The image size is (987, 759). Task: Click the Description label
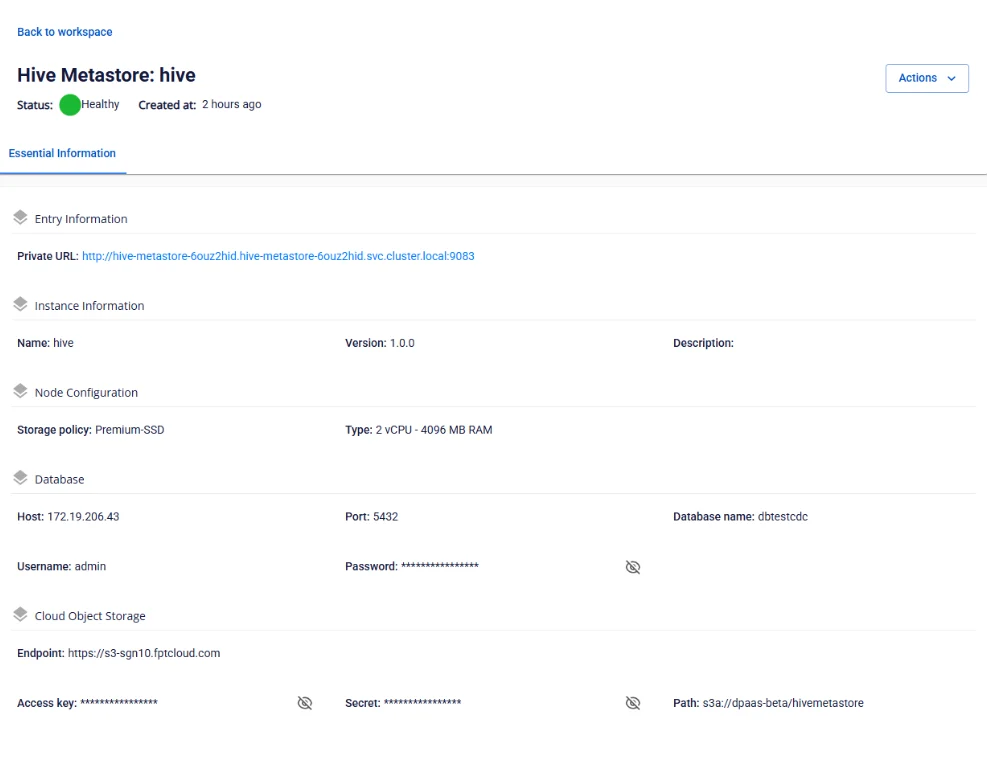(703, 343)
